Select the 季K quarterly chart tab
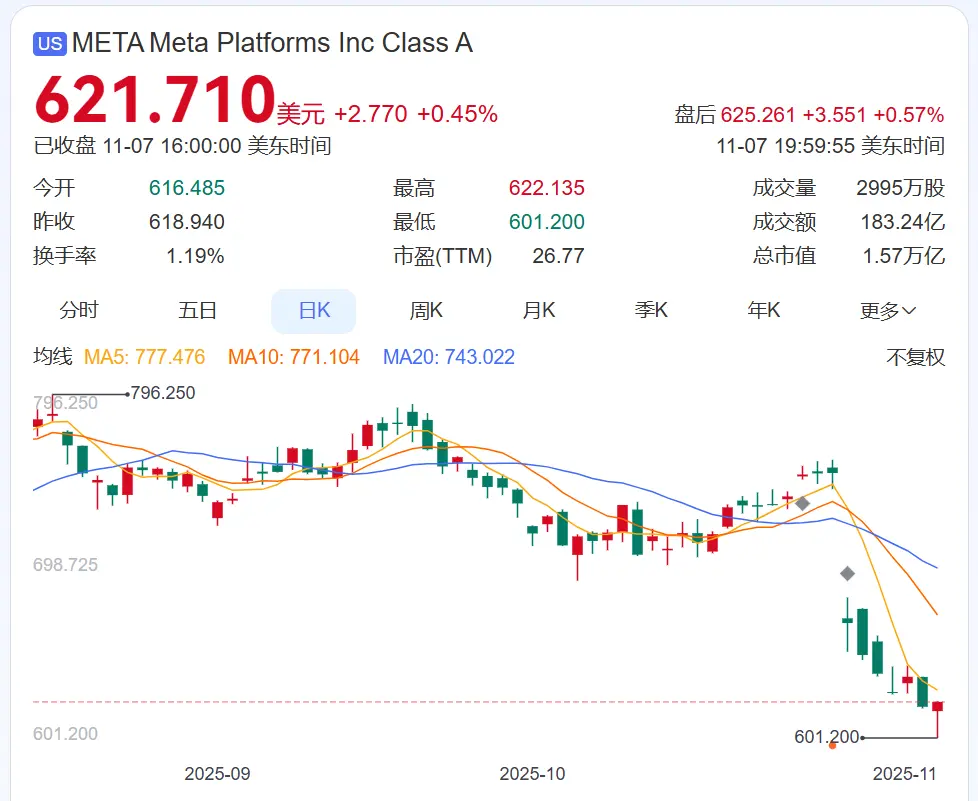The height and width of the screenshot is (801, 978). [651, 311]
